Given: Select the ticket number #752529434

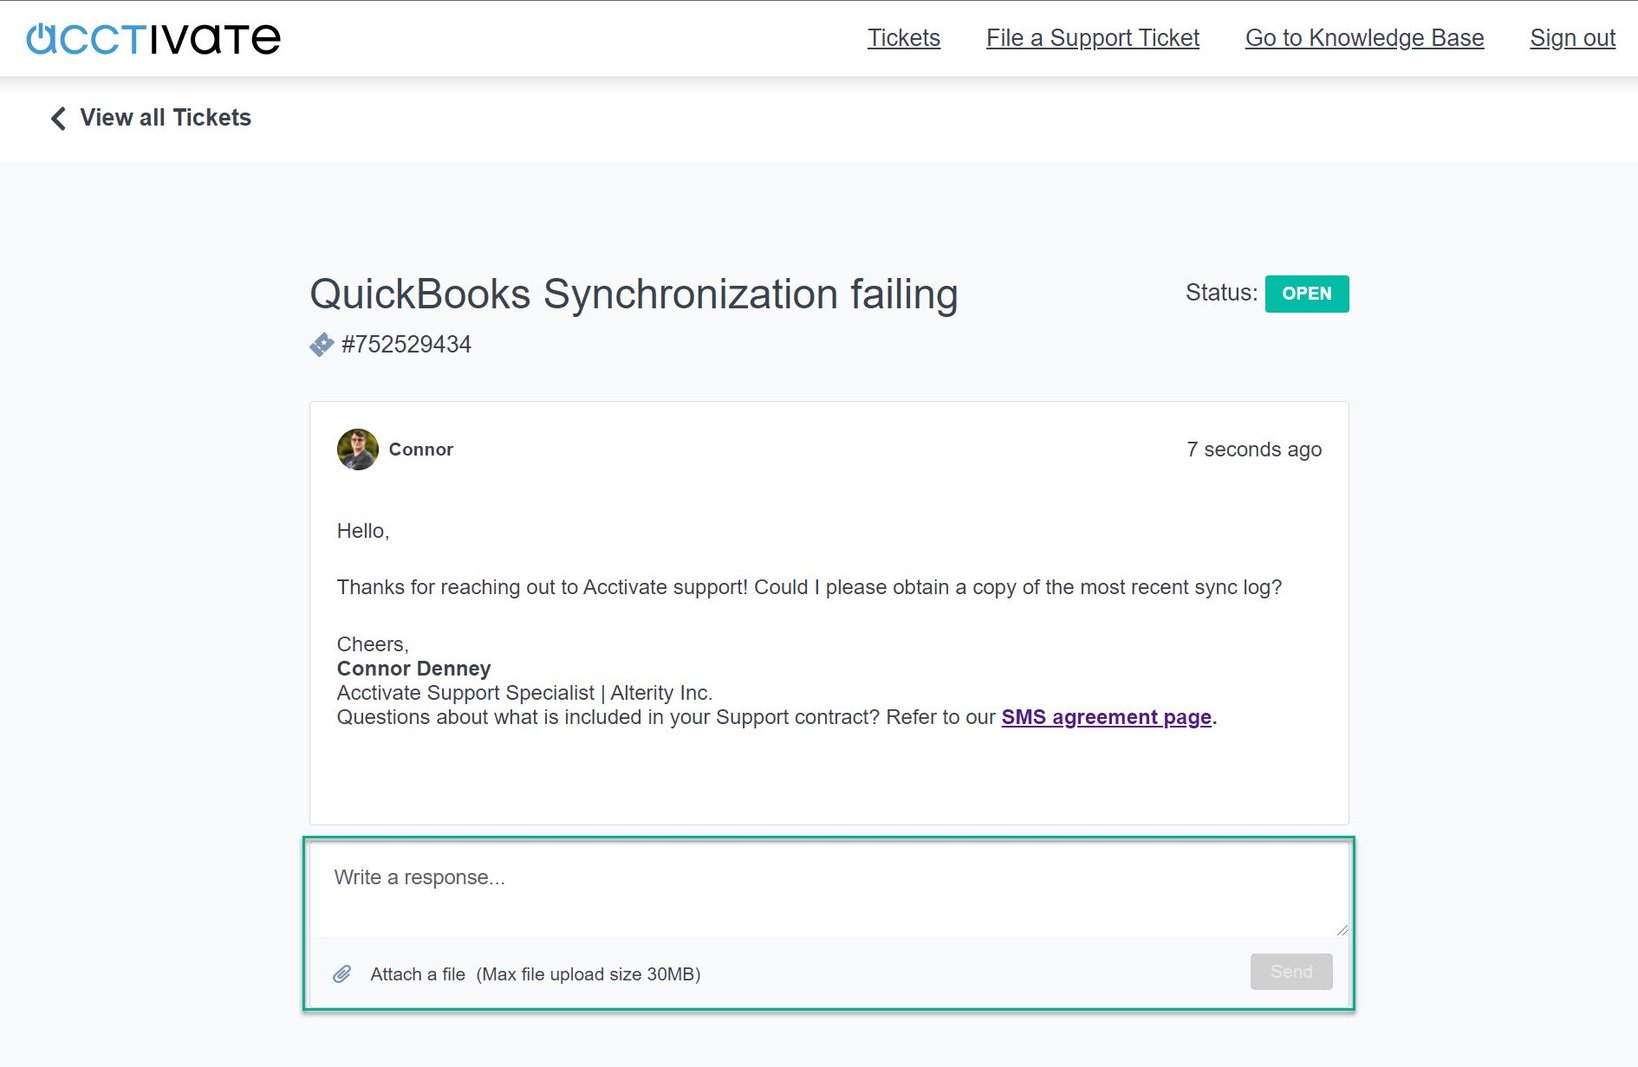Looking at the screenshot, I should click(405, 344).
